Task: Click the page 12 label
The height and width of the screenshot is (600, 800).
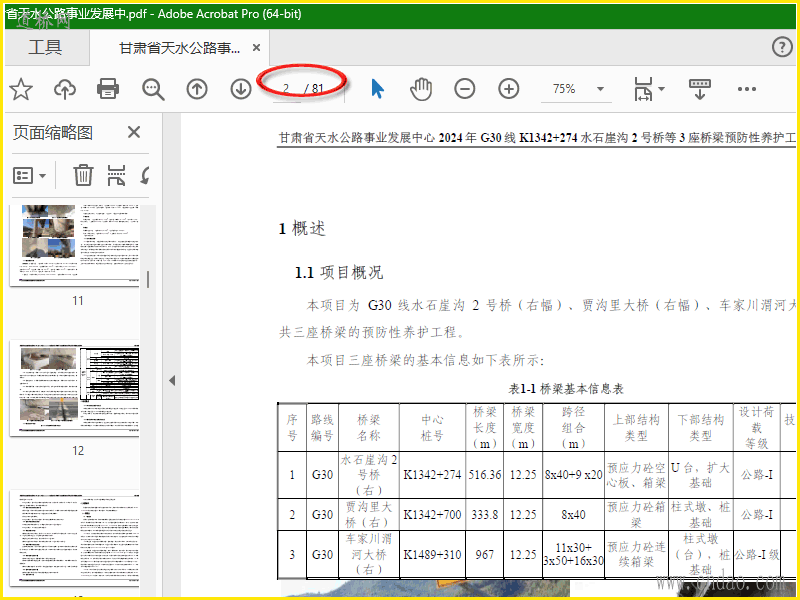Action: [x=78, y=451]
